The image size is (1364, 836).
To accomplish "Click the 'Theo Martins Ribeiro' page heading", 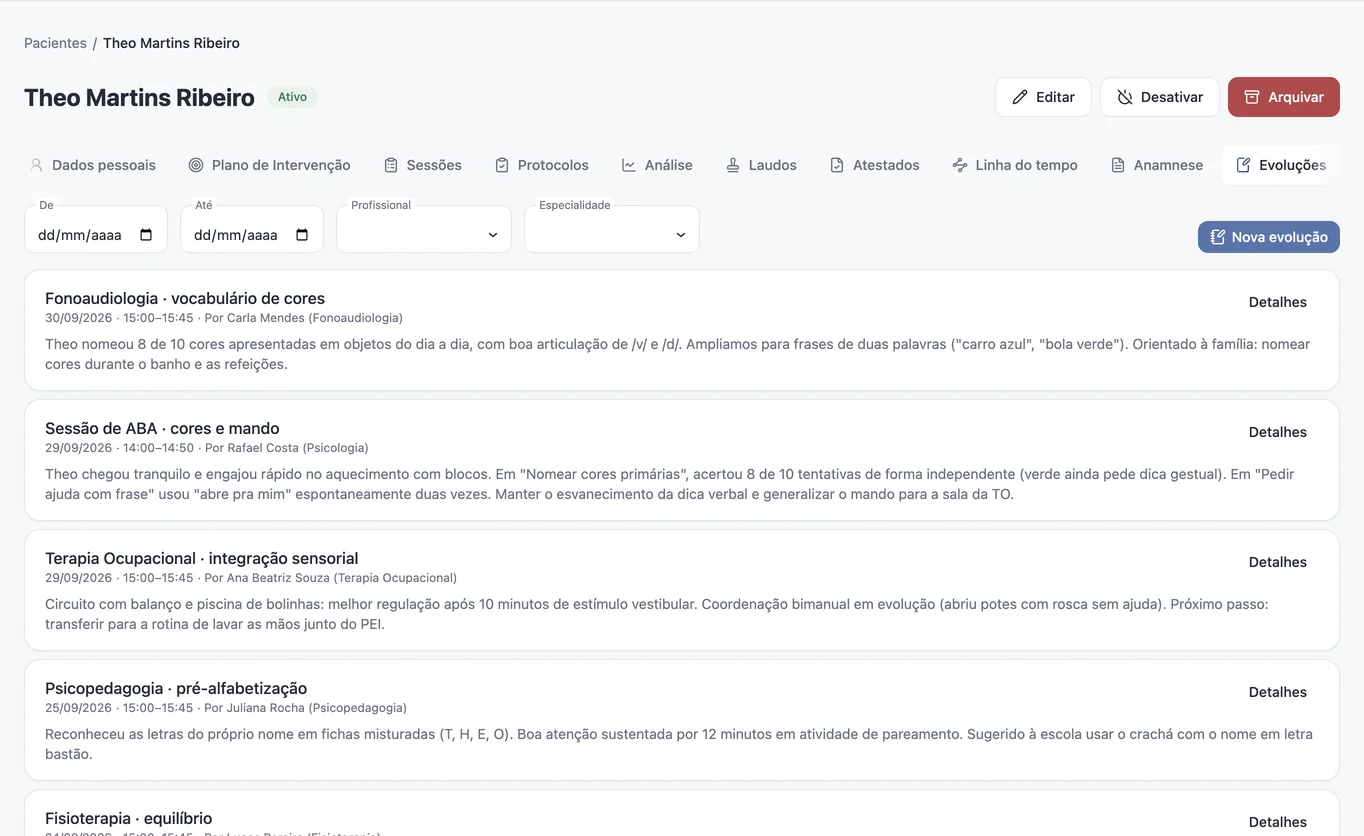I will [139, 97].
